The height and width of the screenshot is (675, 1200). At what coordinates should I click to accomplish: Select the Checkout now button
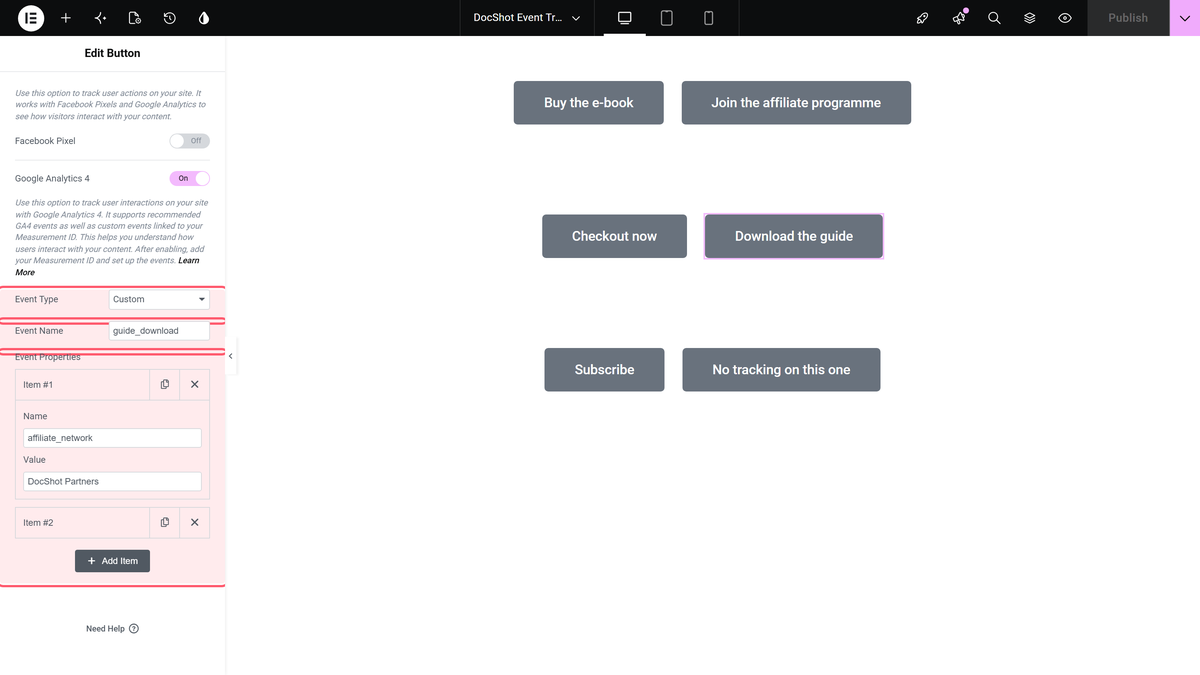point(614,236)
